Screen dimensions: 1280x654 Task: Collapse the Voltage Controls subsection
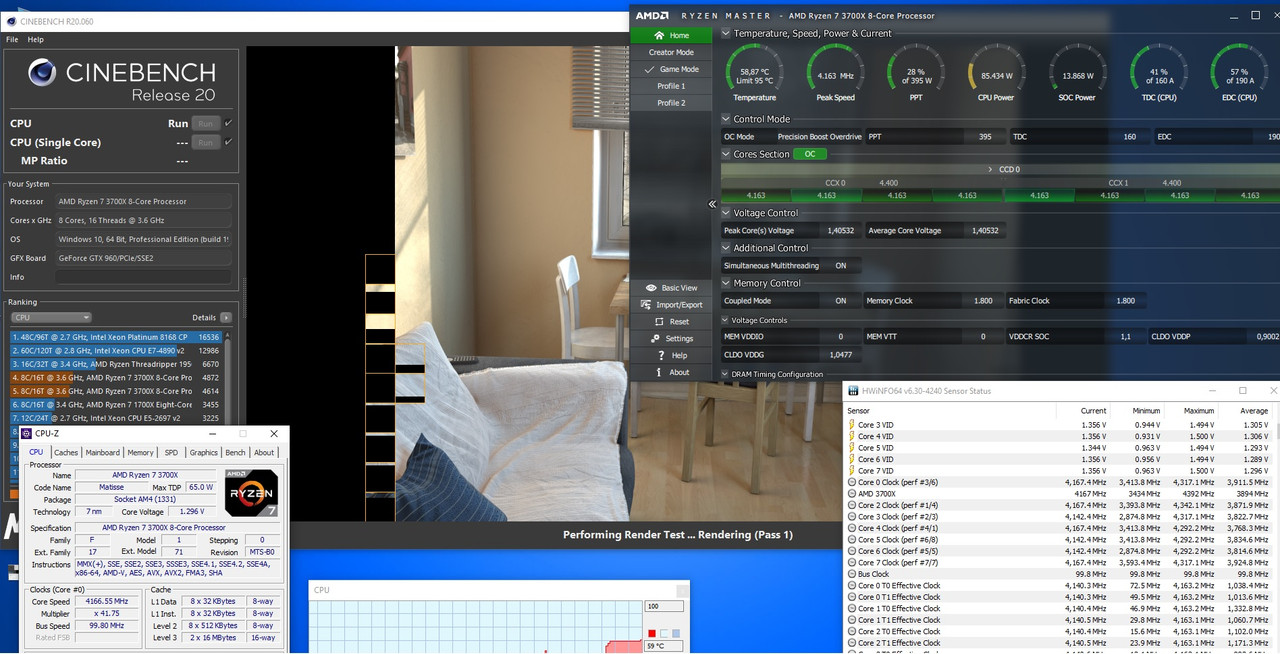point(726,320)
